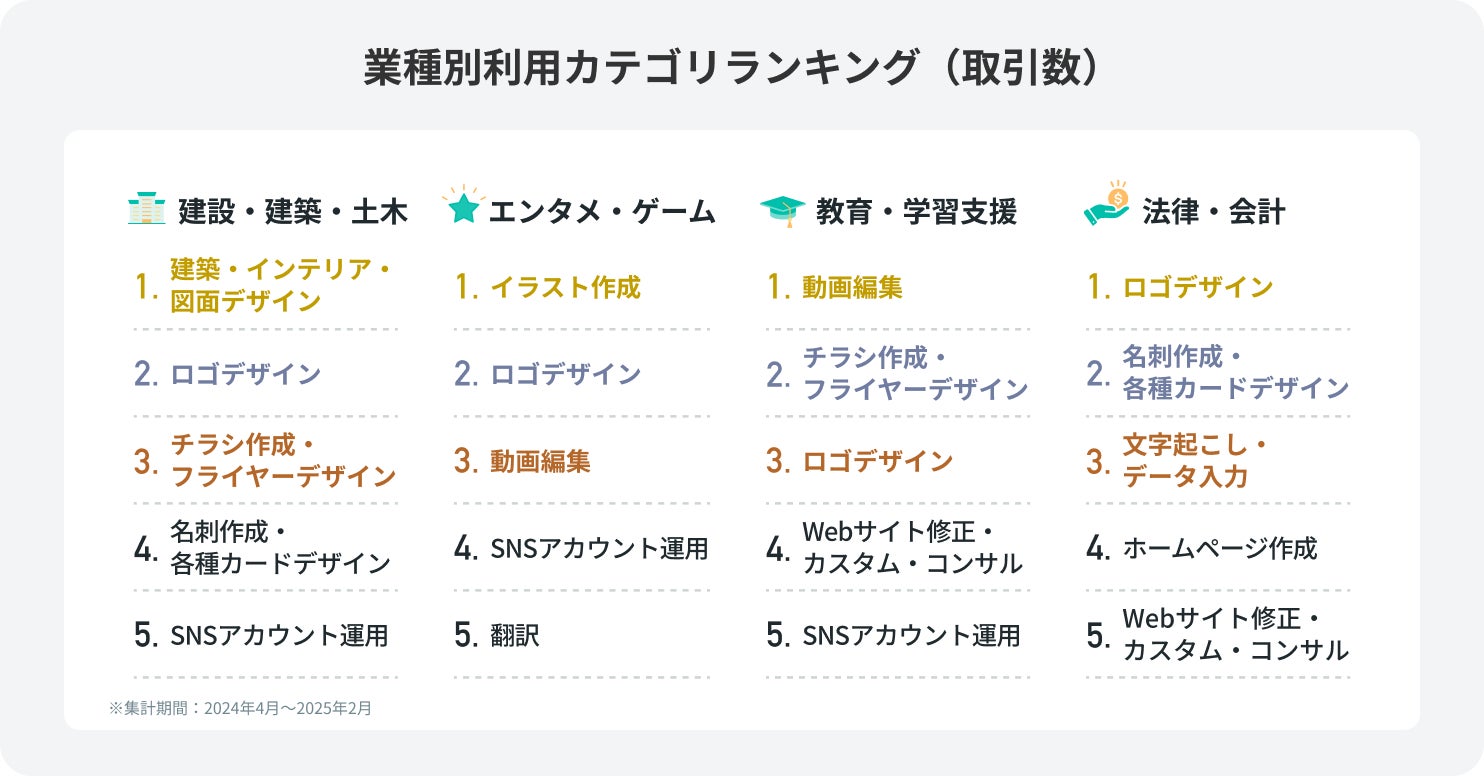
Task: Open the 法律・会計 heading
Action: click(1213, 212)
